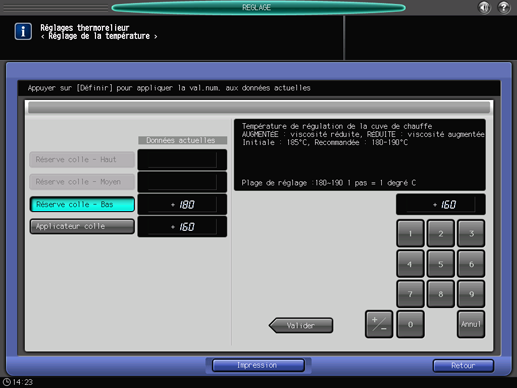Click the Valider arrow button
The width and height of the screenshot is (517, 388).
click(x=301, y=325)
